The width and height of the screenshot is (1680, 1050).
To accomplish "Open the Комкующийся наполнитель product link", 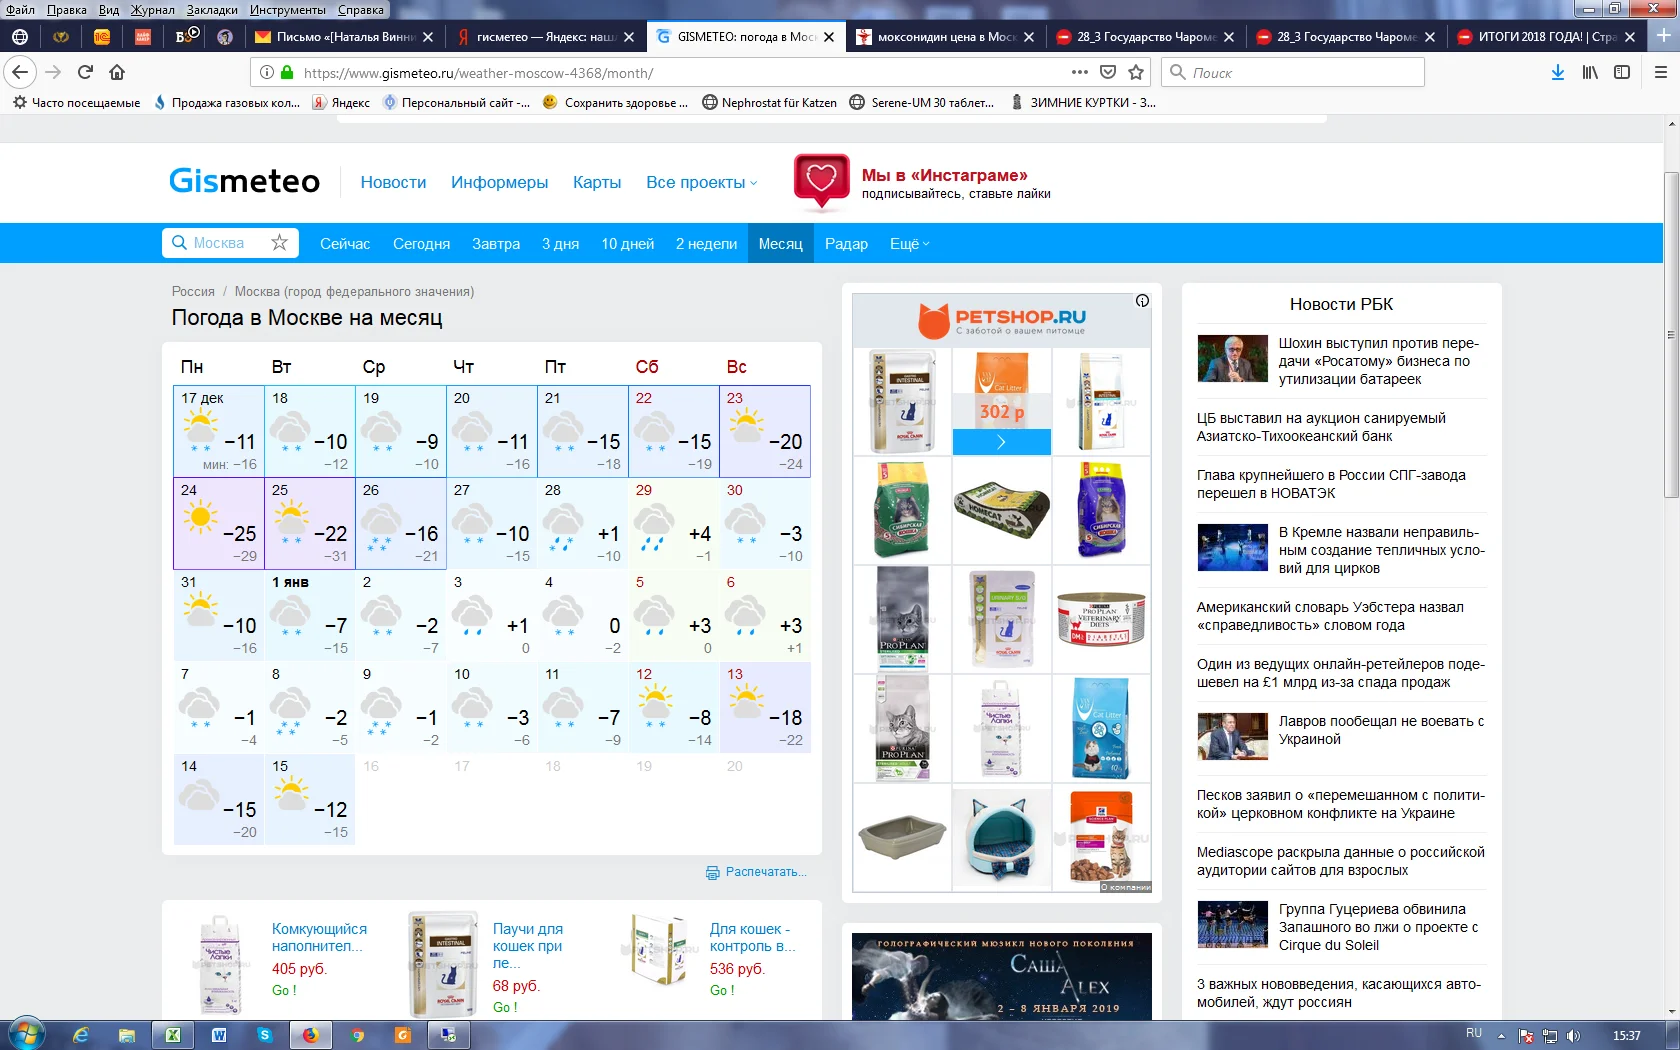I will pos(319,937).
